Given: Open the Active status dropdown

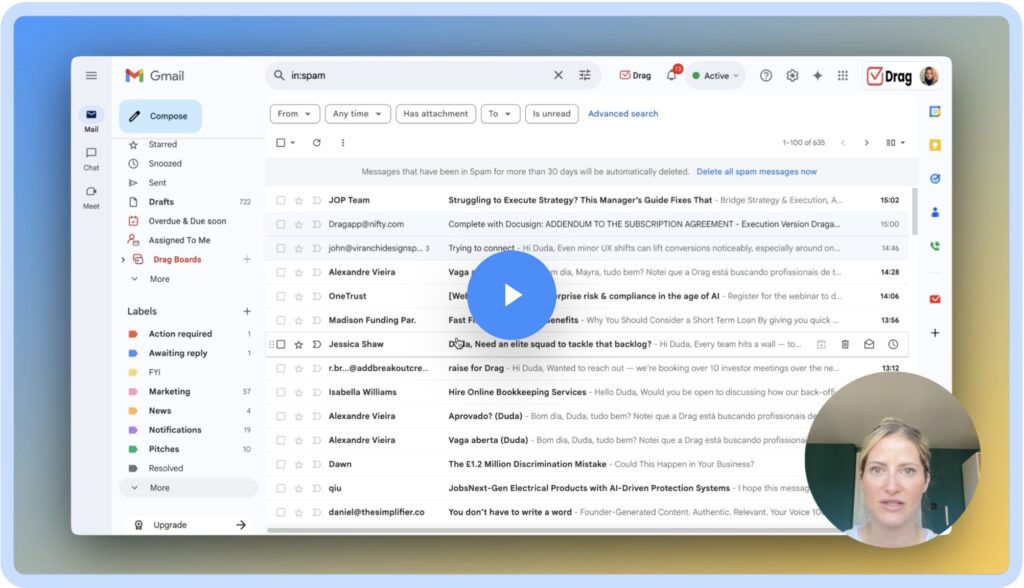Looking at the screenshot, I should click(x=715, y=76).
